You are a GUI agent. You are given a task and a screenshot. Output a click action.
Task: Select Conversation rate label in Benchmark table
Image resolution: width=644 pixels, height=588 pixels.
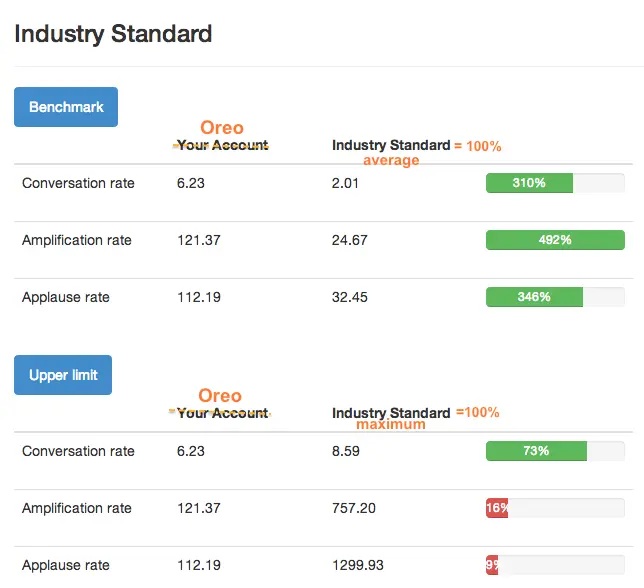pos(78,183)
